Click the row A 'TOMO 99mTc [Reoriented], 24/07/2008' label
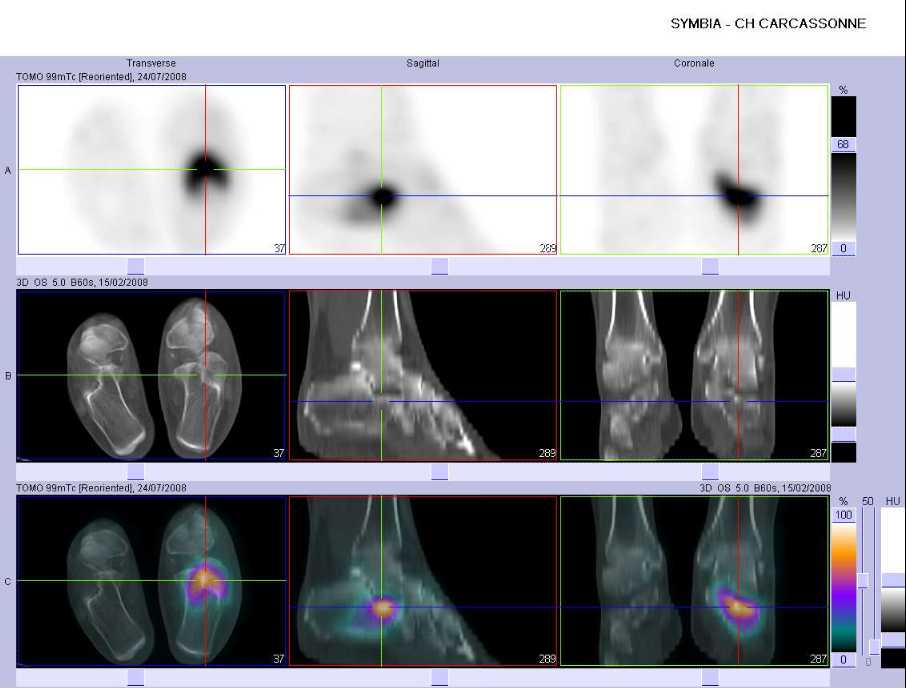Viewport: 906px width, 688px height. click(x=101, y=77)
